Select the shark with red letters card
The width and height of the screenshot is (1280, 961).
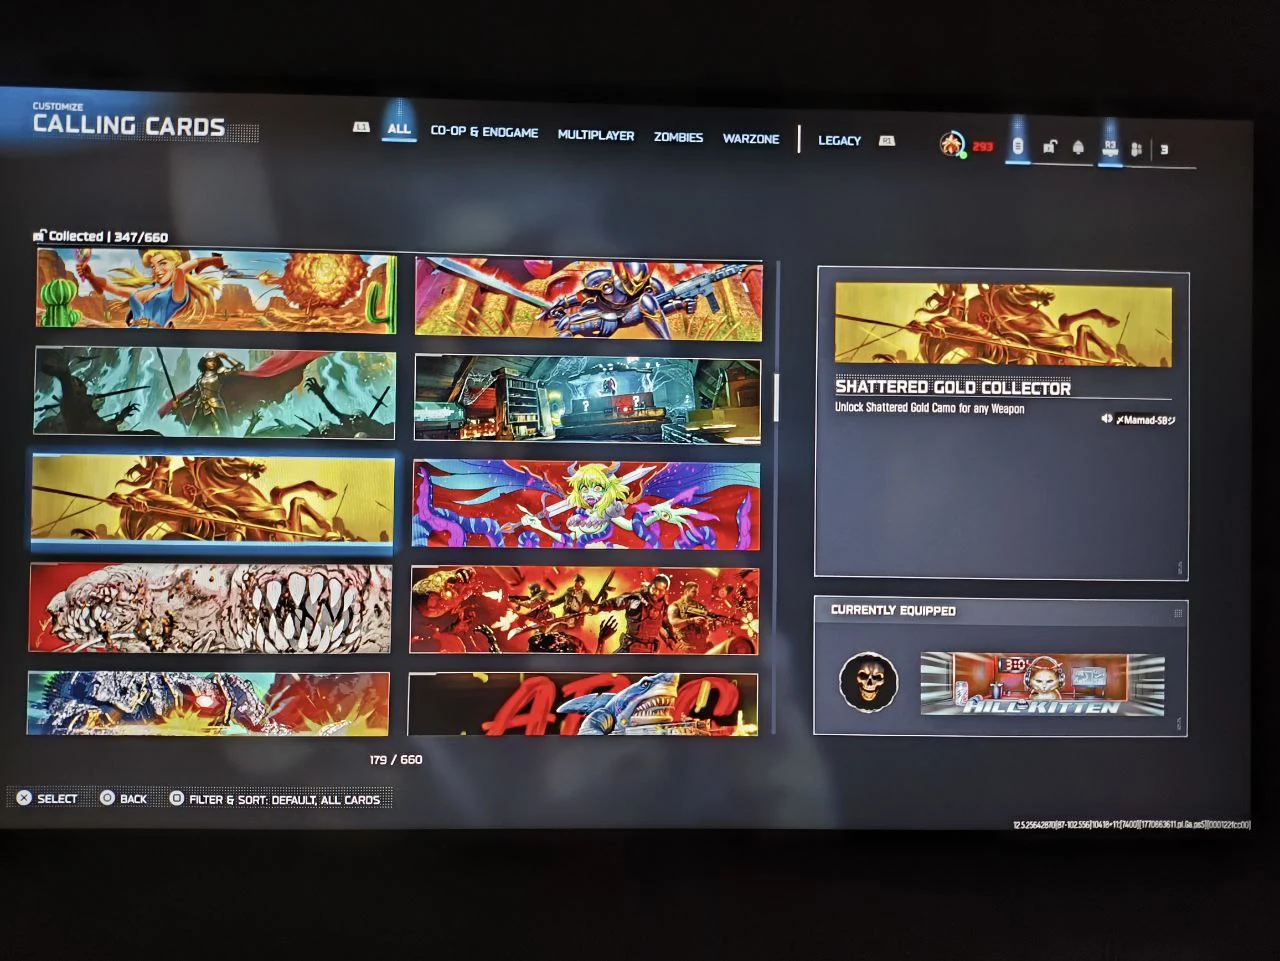(583, 704)
